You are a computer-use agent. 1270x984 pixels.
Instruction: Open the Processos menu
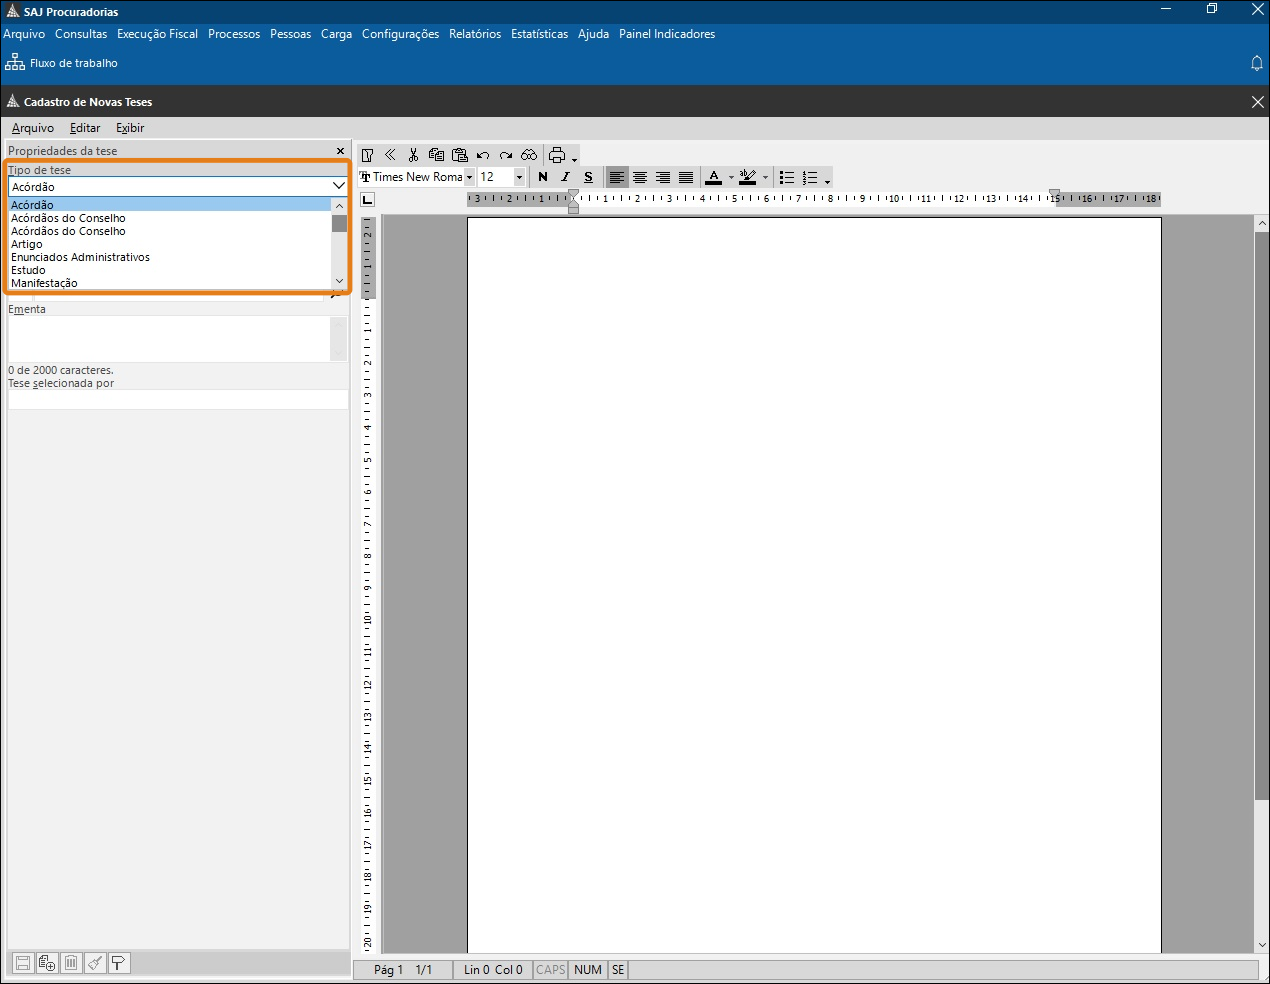coord(234,34)
